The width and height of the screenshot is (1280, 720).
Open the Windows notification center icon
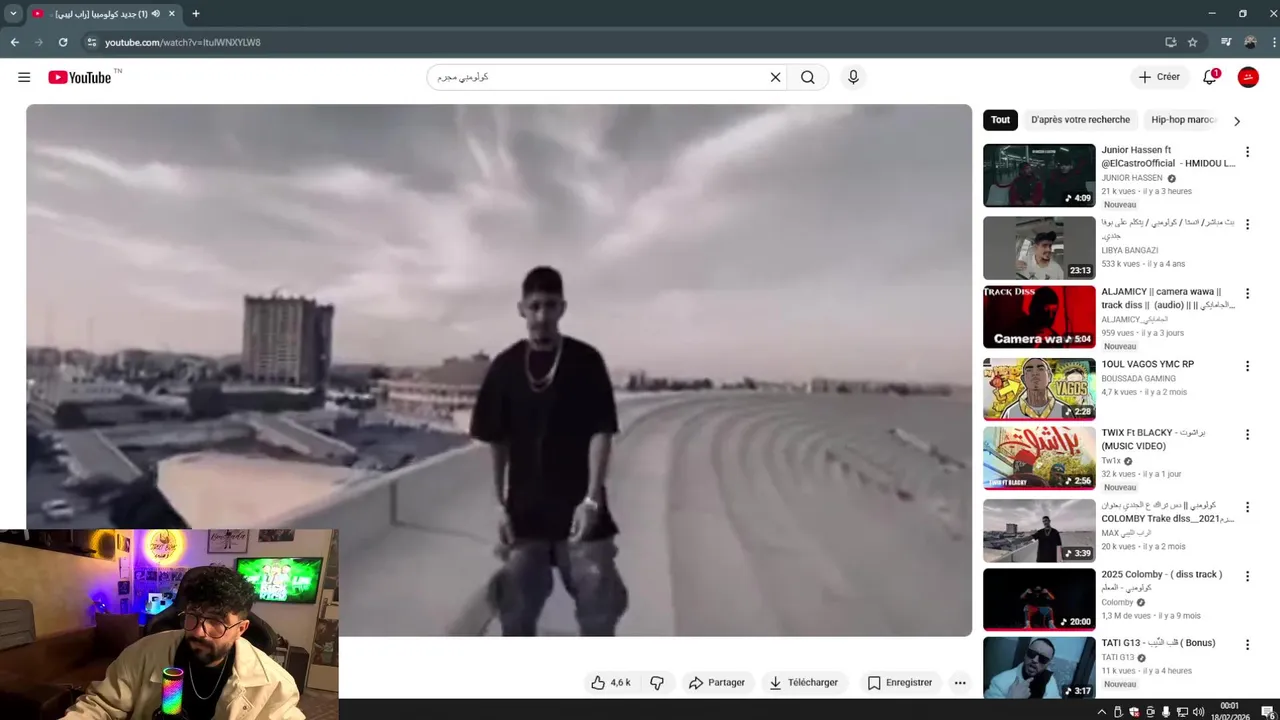click(1267, 712)
